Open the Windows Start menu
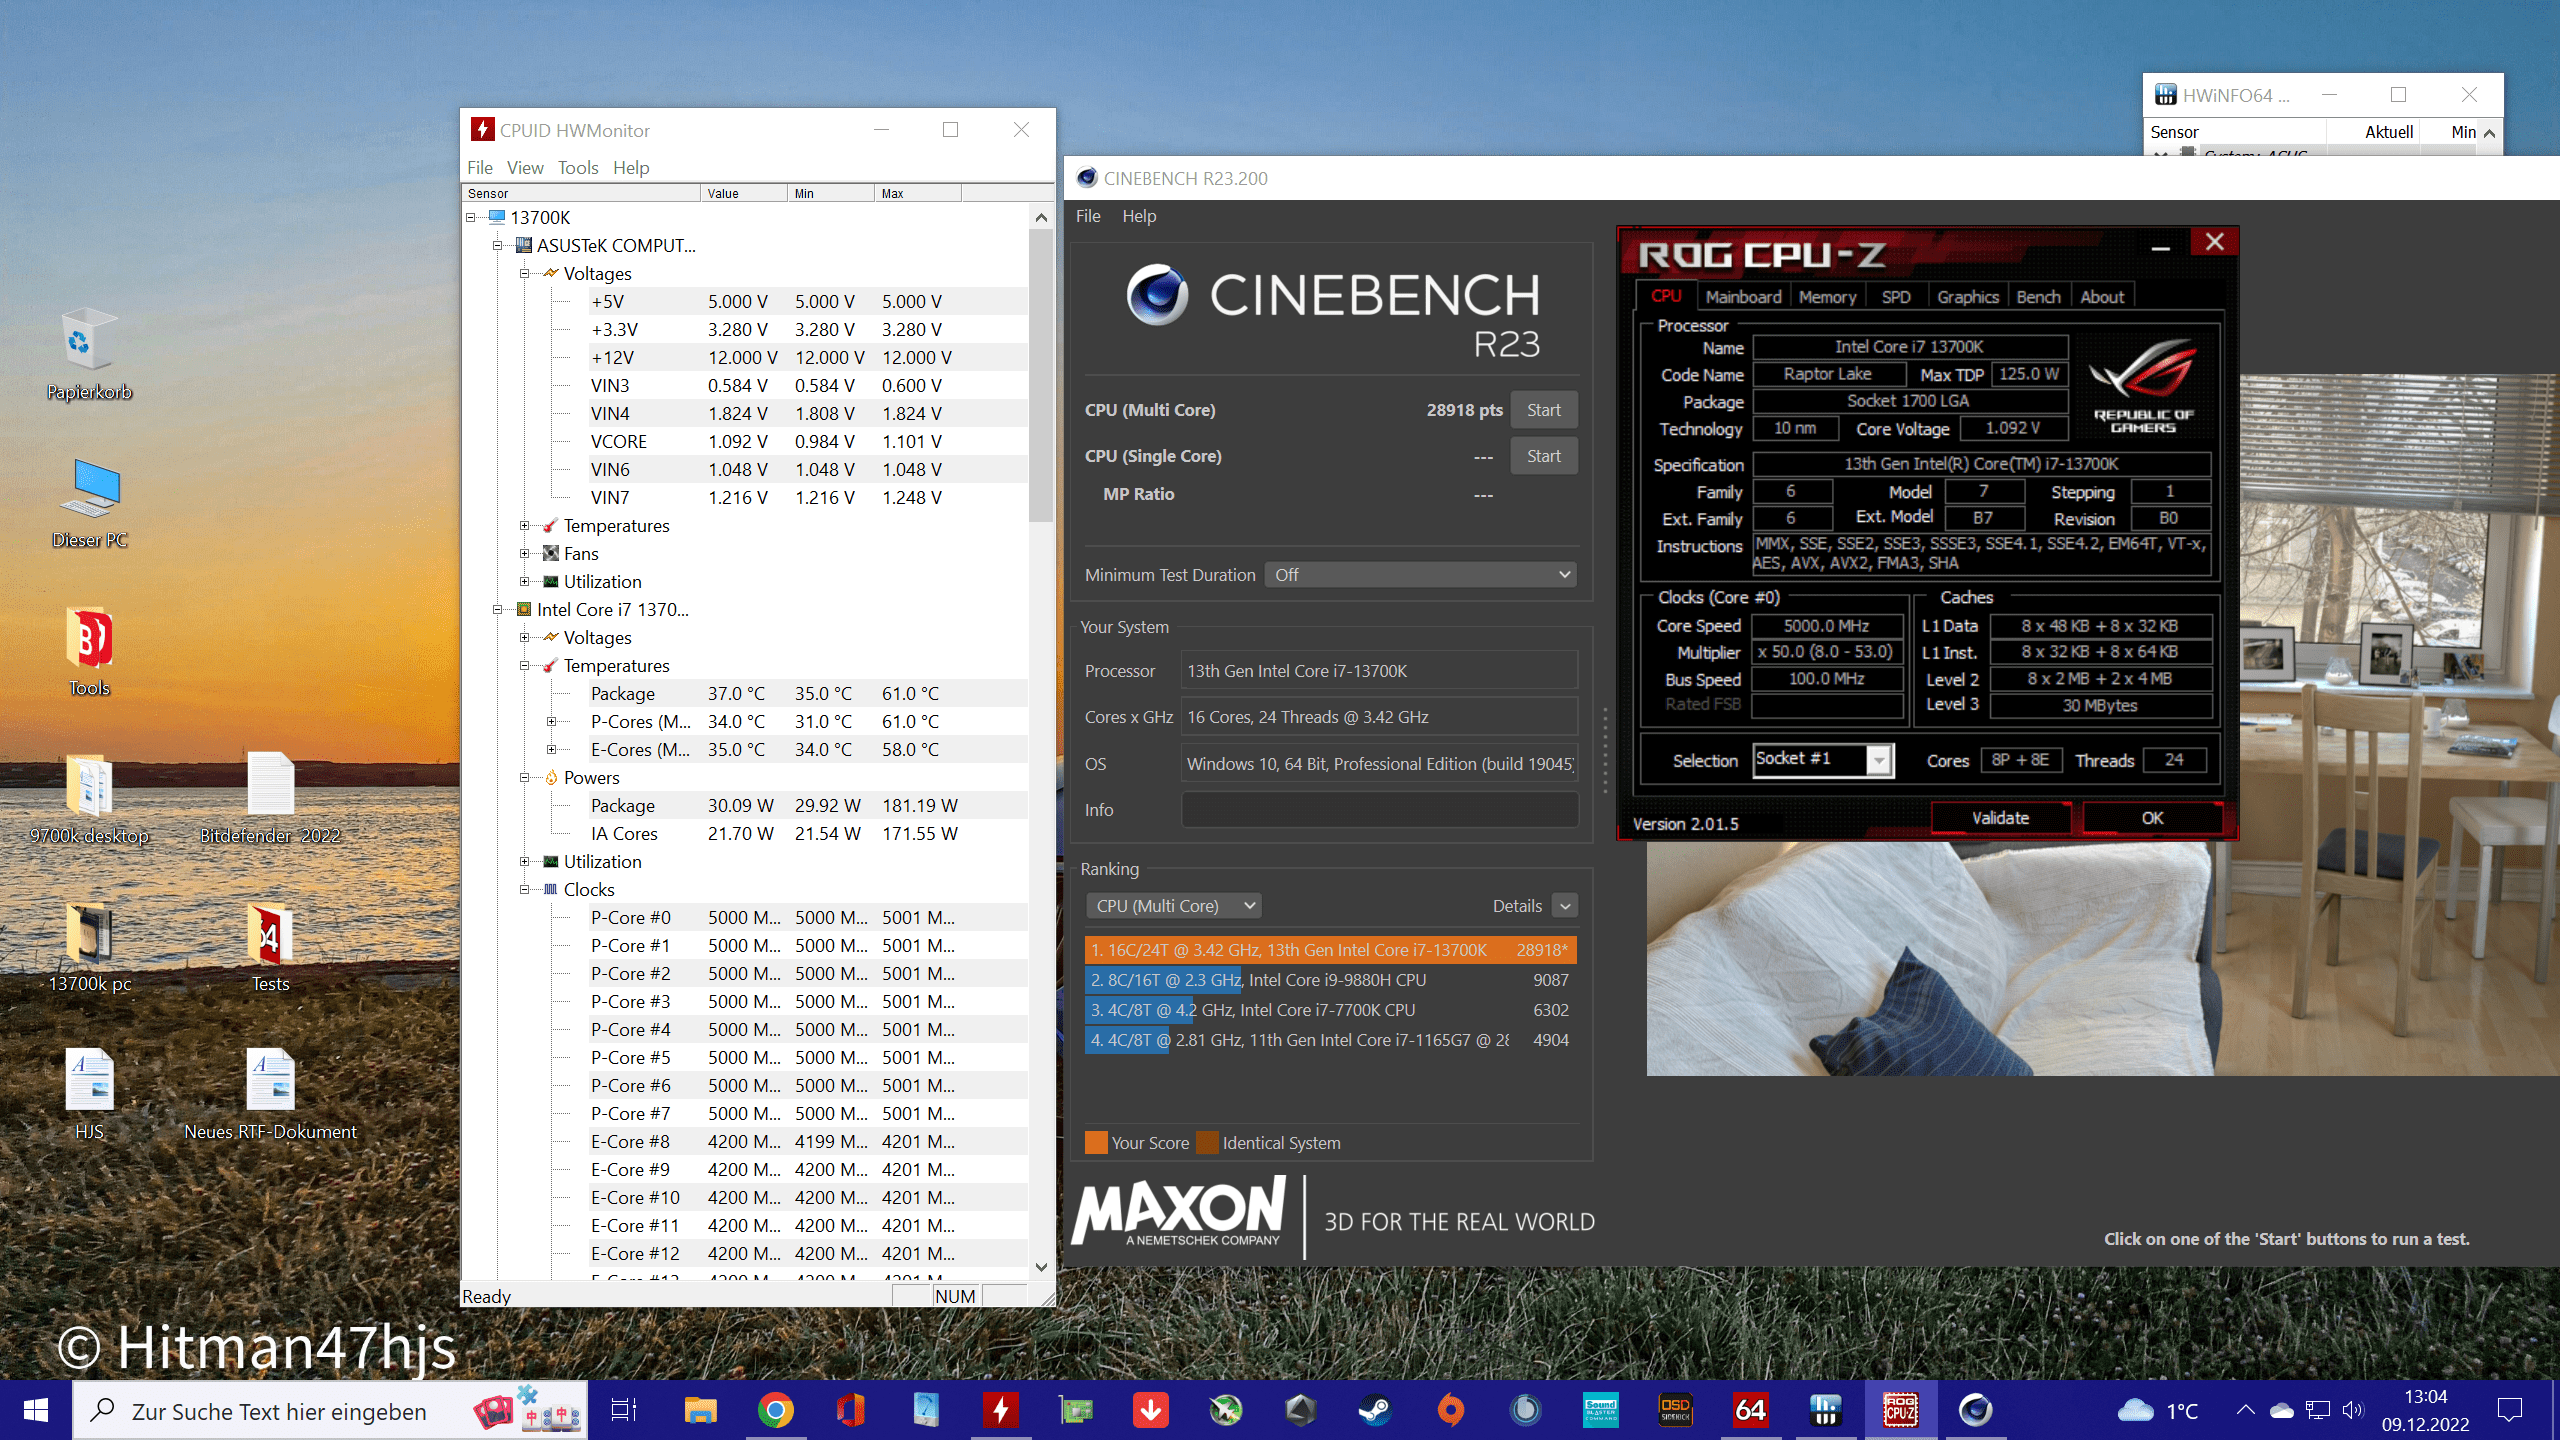This screenshot has width=2560, height=1440. pos(36,1410)
